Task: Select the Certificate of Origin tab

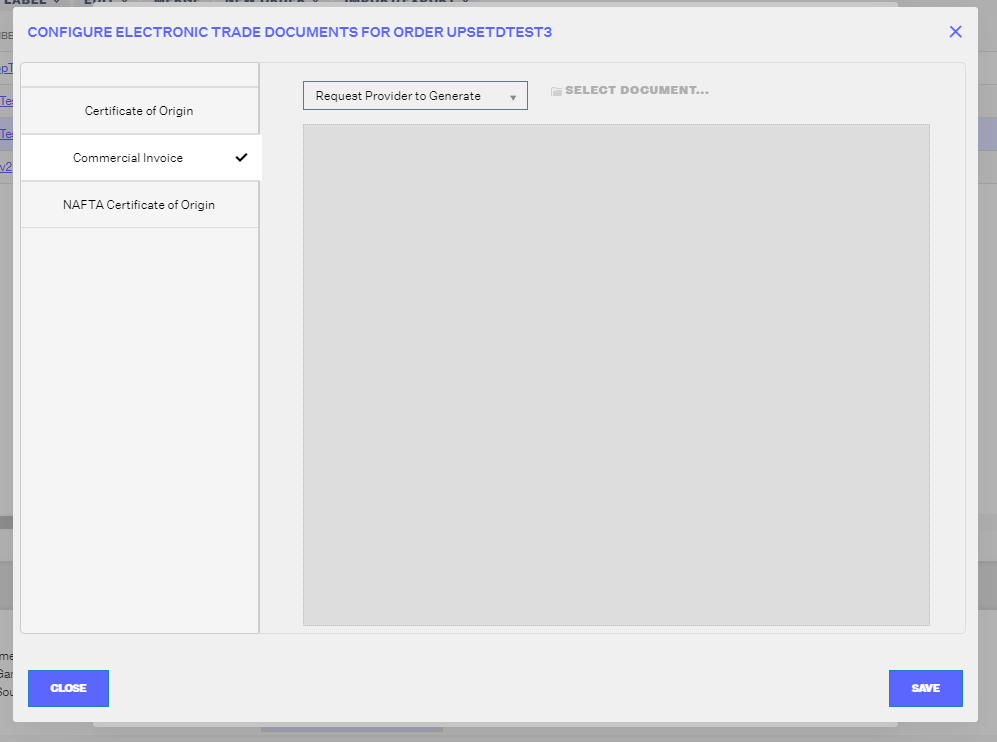Action: click(139, 111)
